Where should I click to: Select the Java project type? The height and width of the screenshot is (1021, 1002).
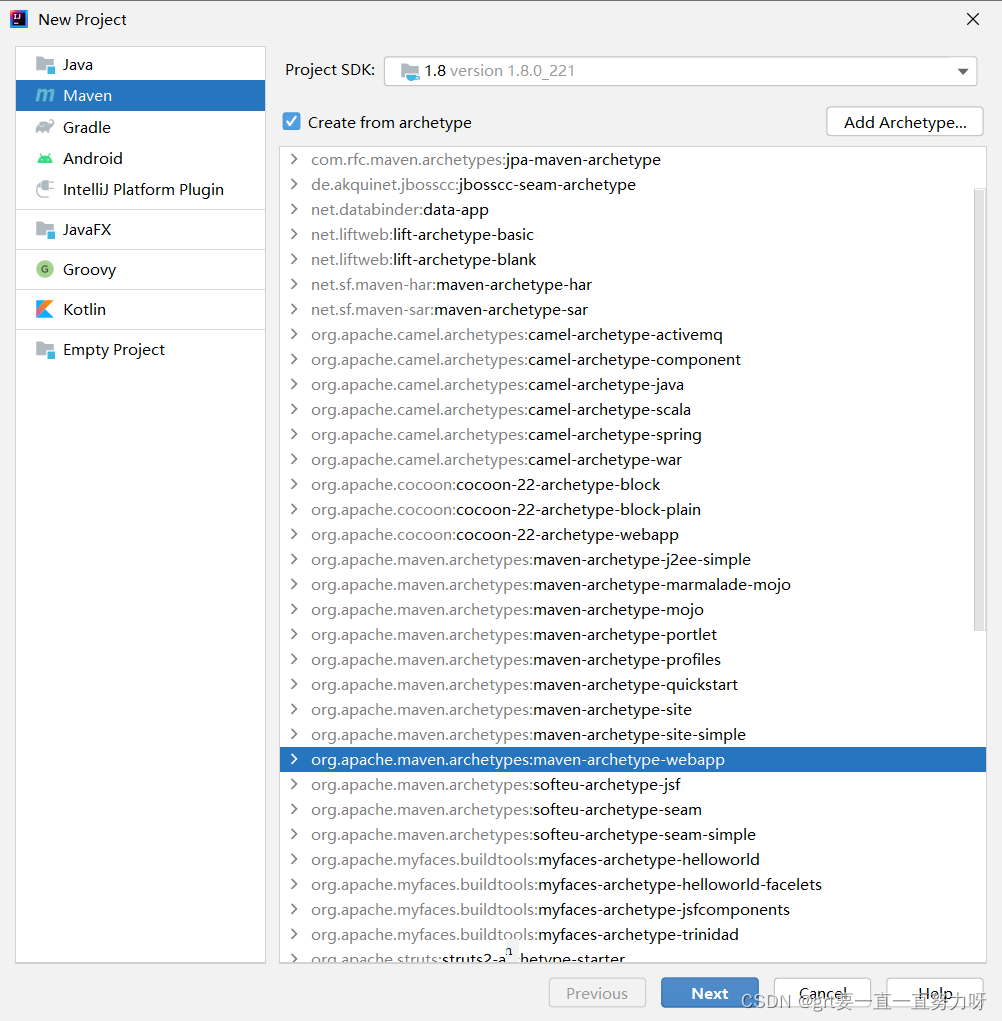click(x=141, y=64)
